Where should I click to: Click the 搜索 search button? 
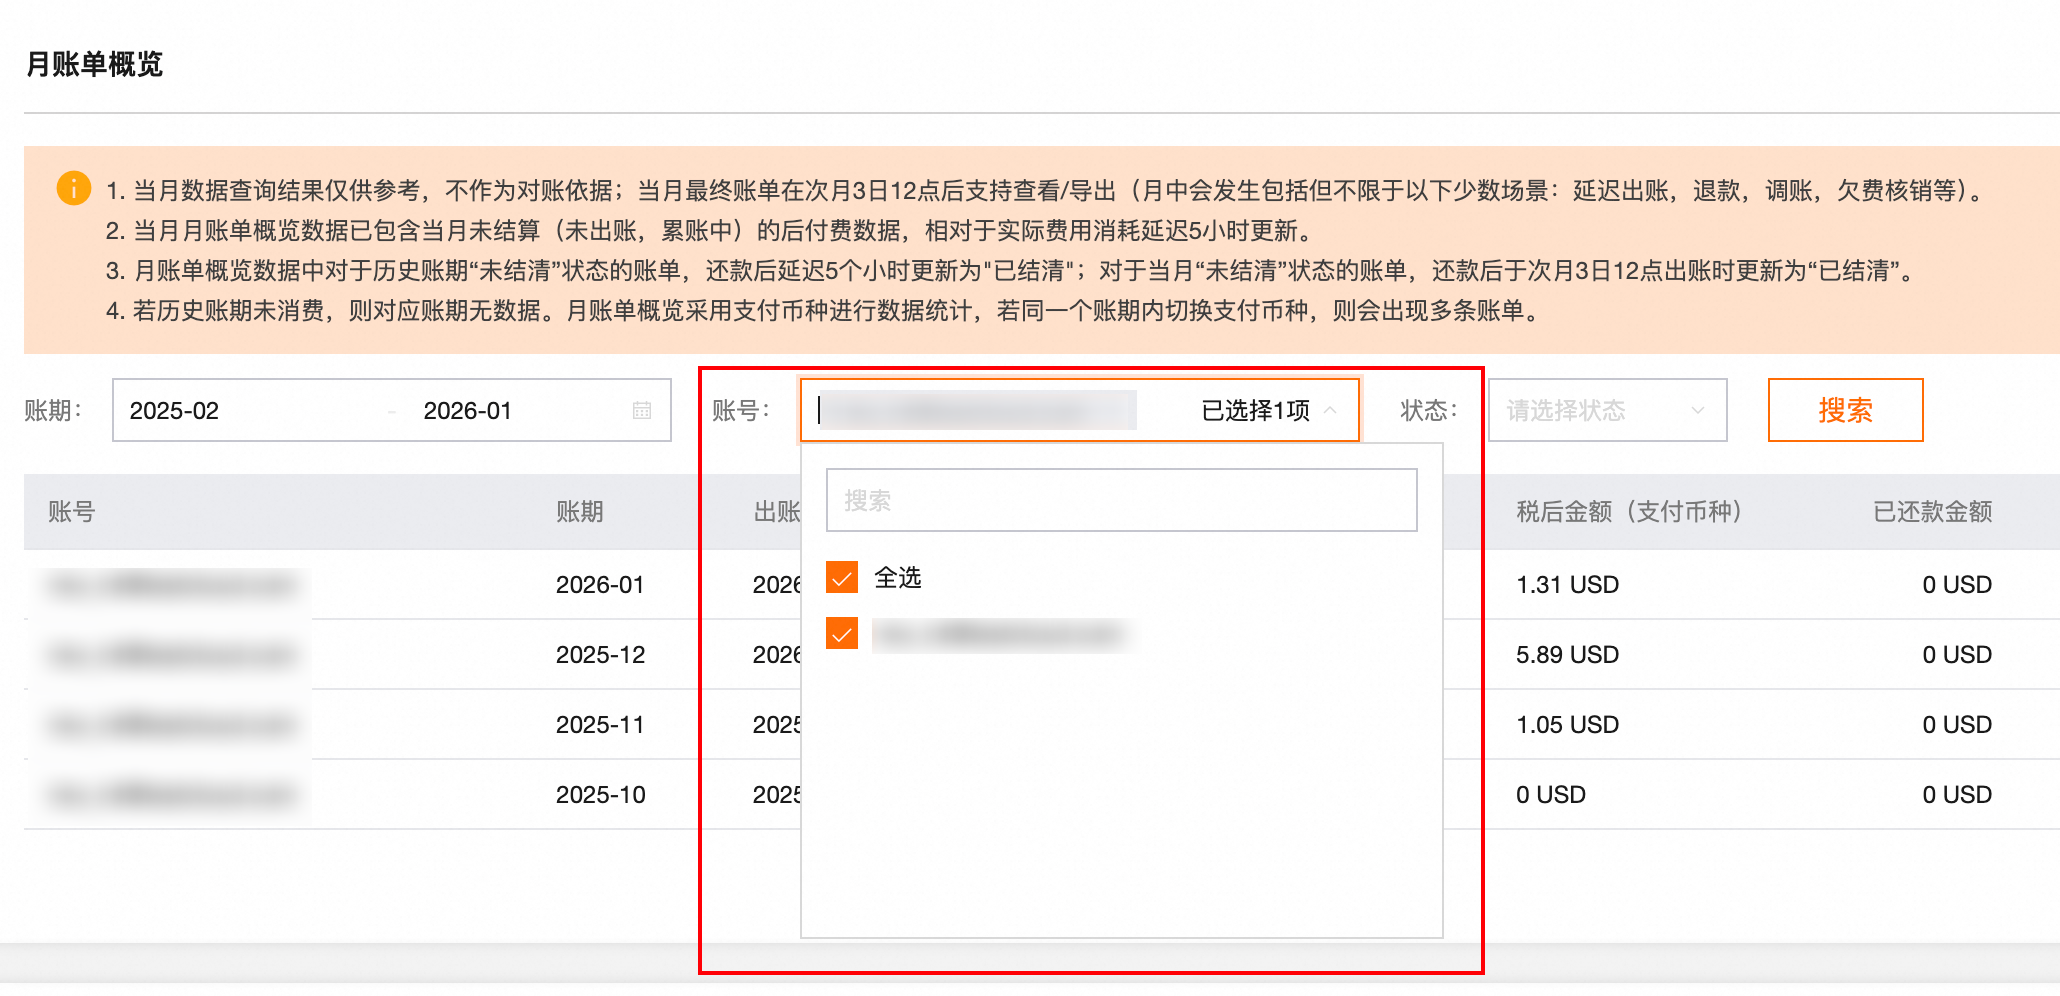pyautogui.click(x=1845, y=410)
